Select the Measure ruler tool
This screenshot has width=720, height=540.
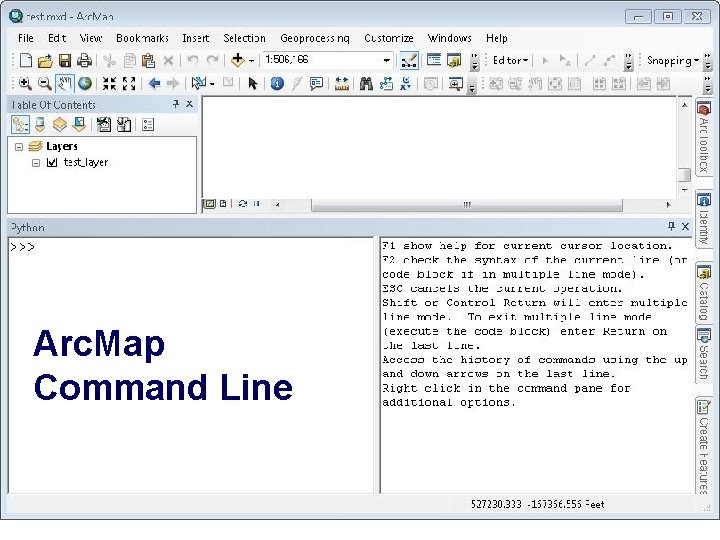tap(342, 84)
